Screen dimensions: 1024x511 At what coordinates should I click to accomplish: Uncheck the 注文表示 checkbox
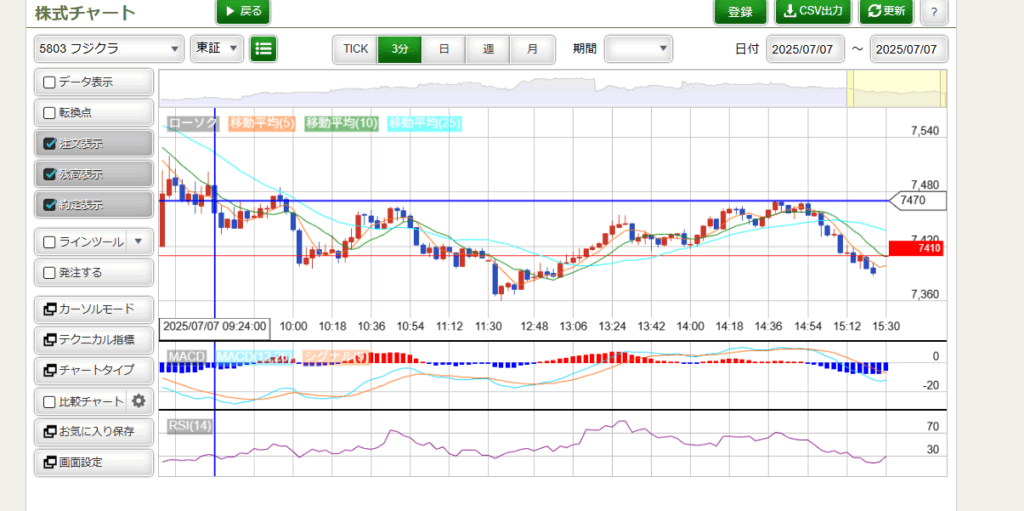(50, 143)
